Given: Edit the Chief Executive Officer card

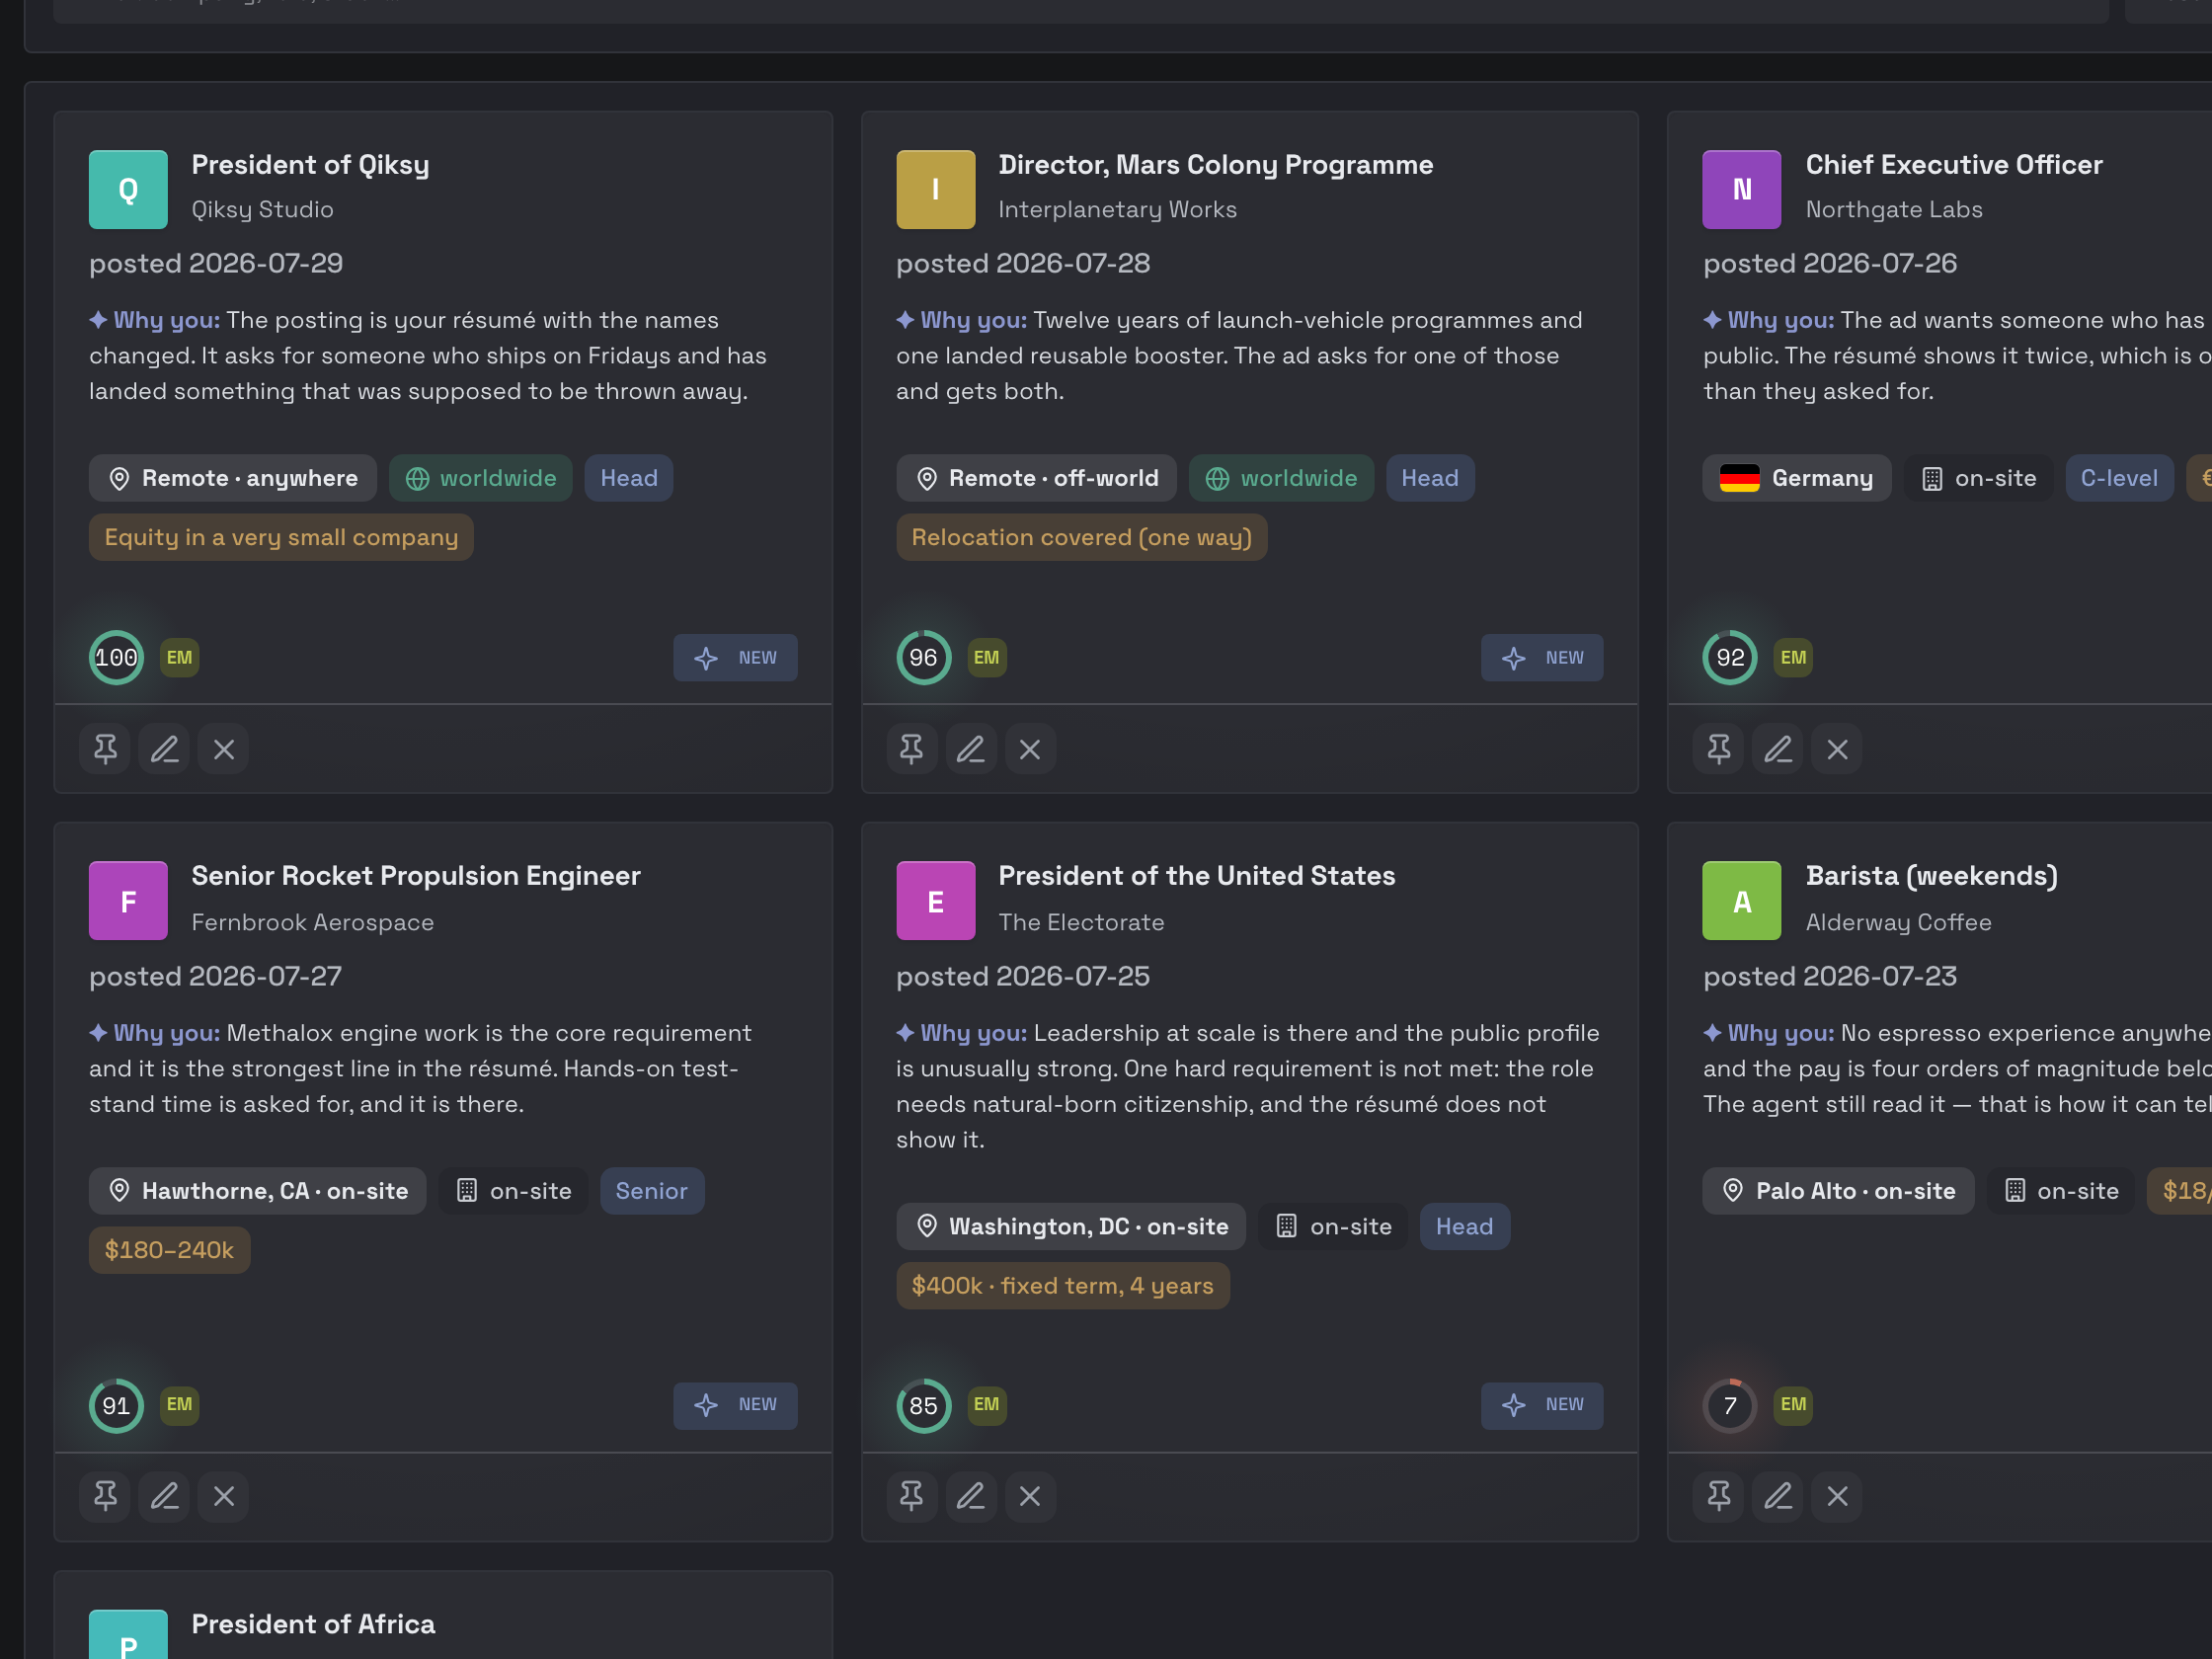Looking at the screenshot, I should pos(1778,749).
